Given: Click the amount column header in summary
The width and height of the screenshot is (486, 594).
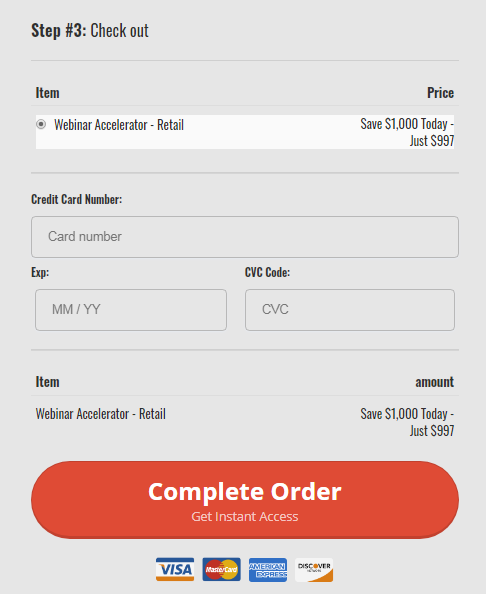Looking at the screenshot, I should point(434,382).
